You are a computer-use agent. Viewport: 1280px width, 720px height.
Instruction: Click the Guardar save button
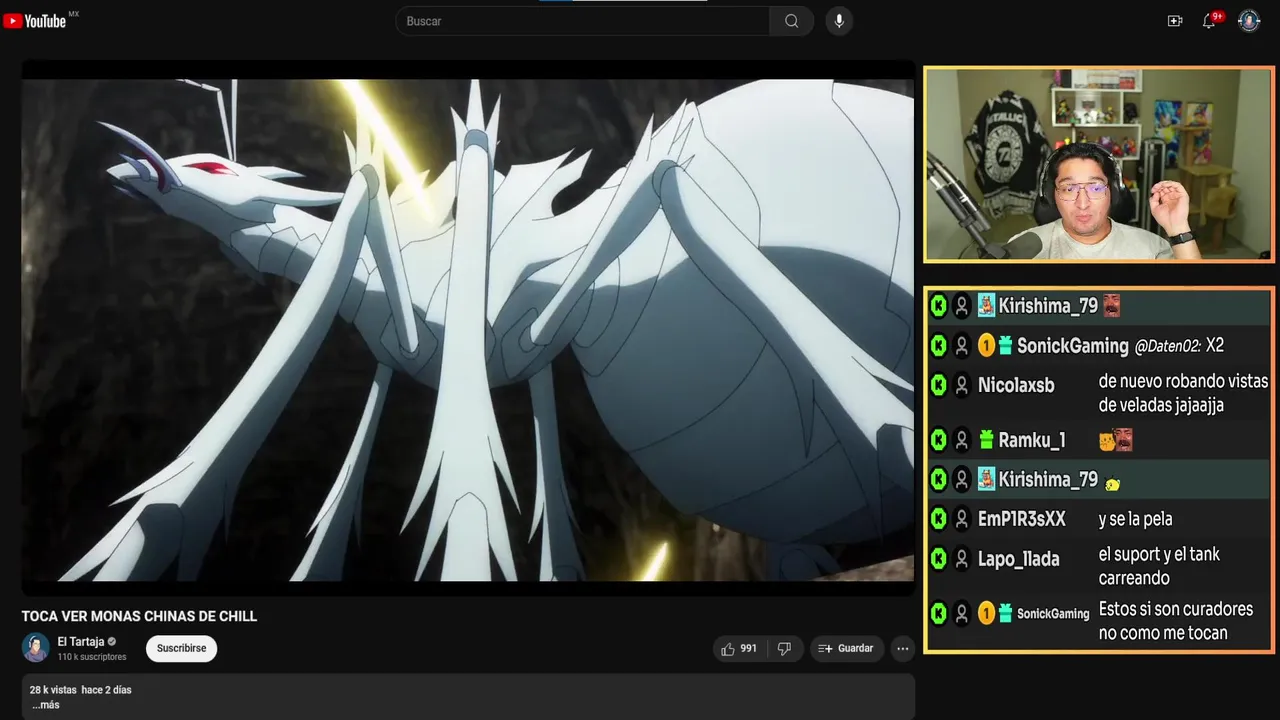click(846, 649)
